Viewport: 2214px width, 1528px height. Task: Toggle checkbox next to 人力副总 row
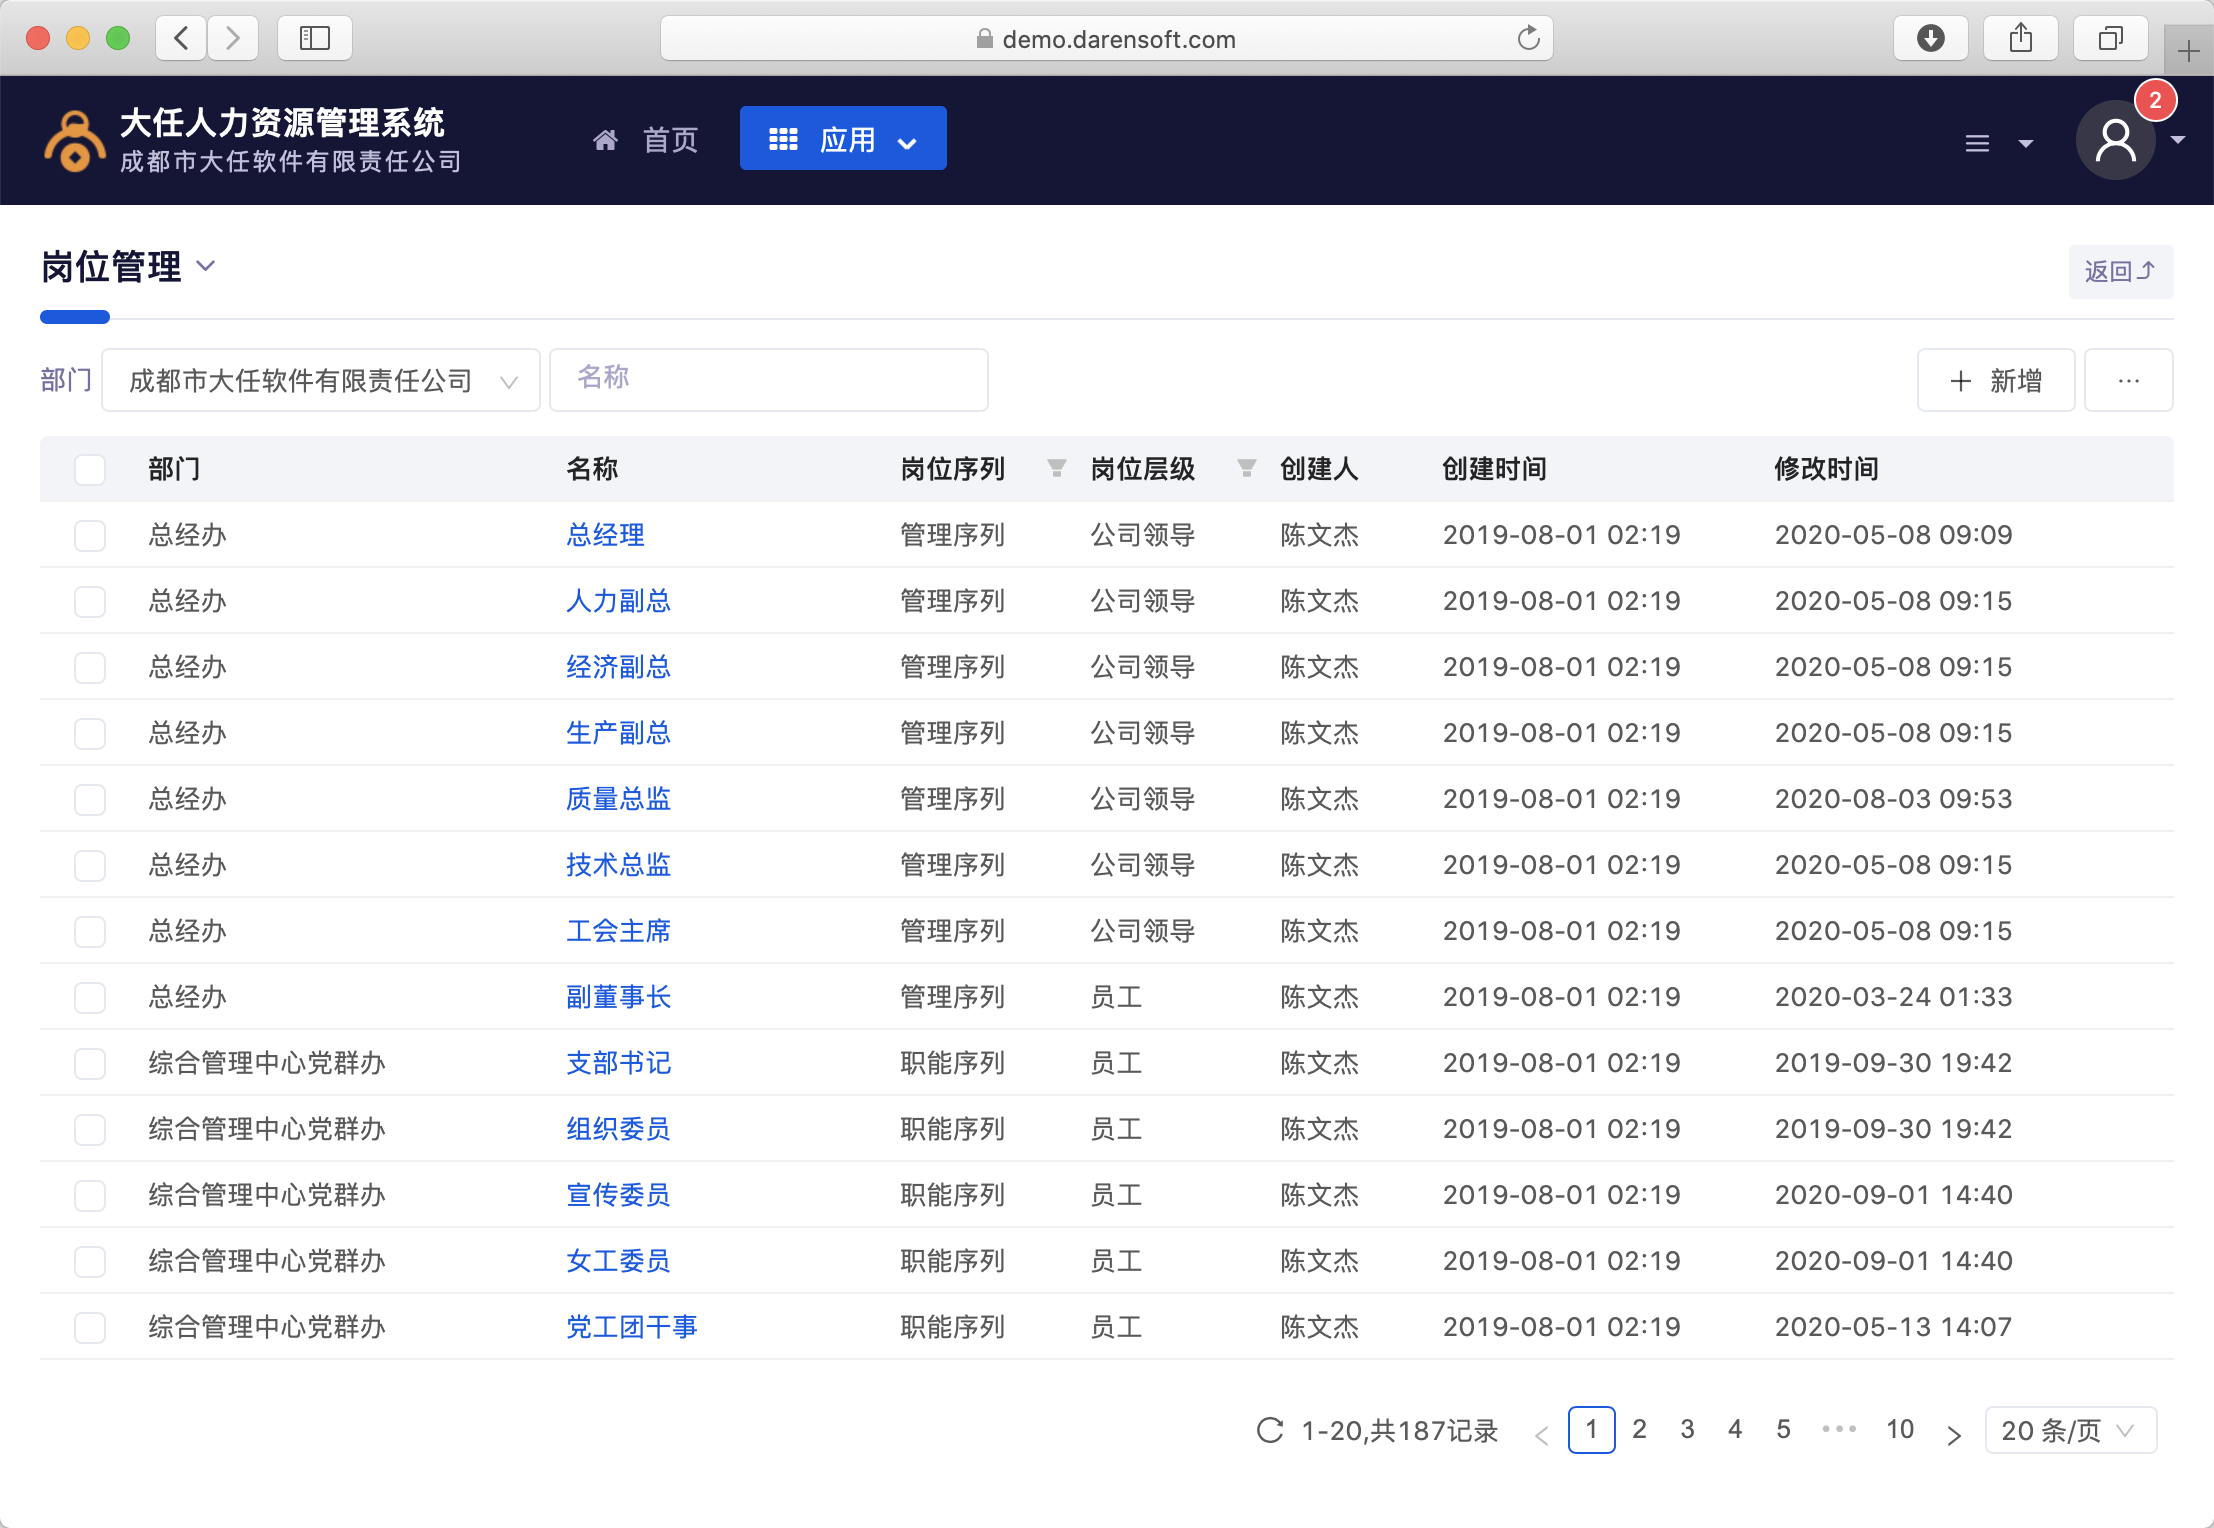[x=93, y=601]
